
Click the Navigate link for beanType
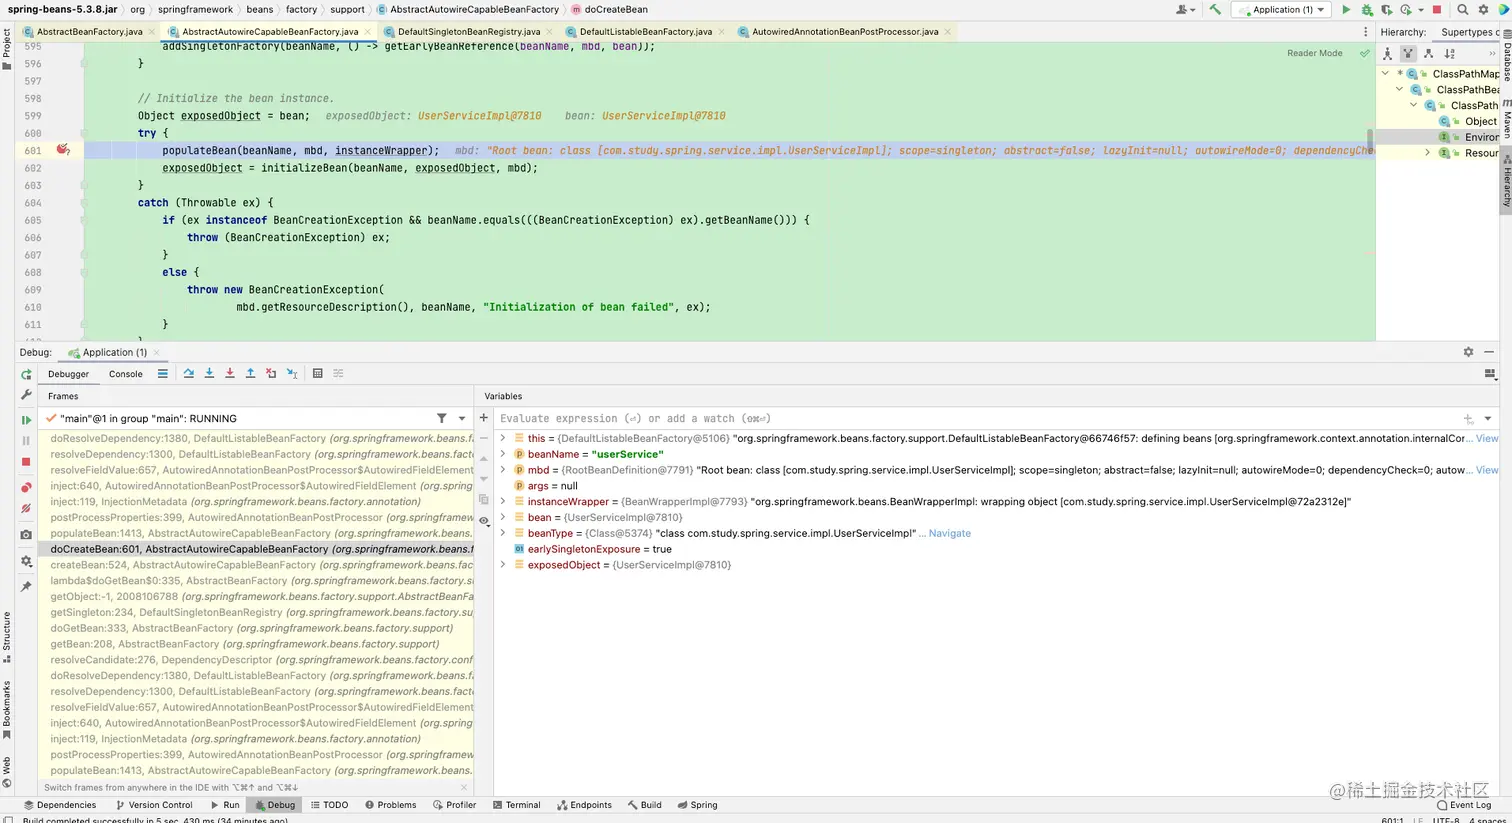[x=950, y=533]
